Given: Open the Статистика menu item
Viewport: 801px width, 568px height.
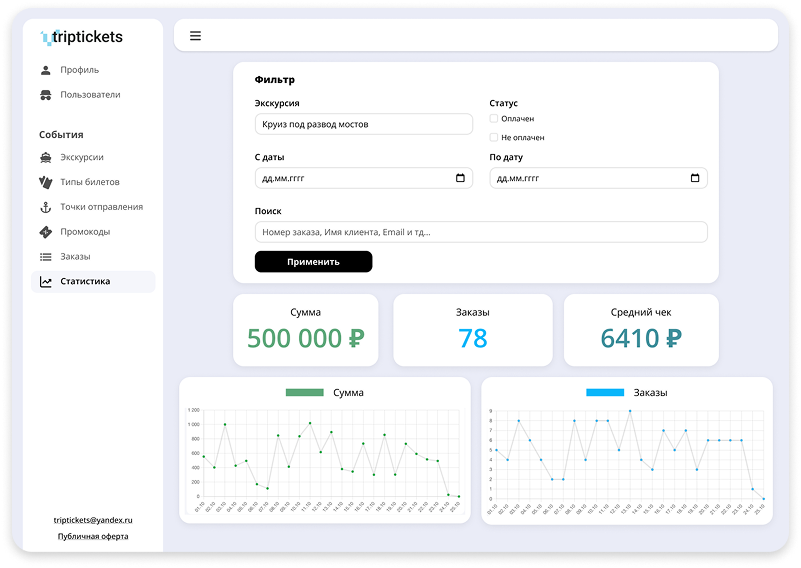Looking at the screenshot, I should pos(85,282).
